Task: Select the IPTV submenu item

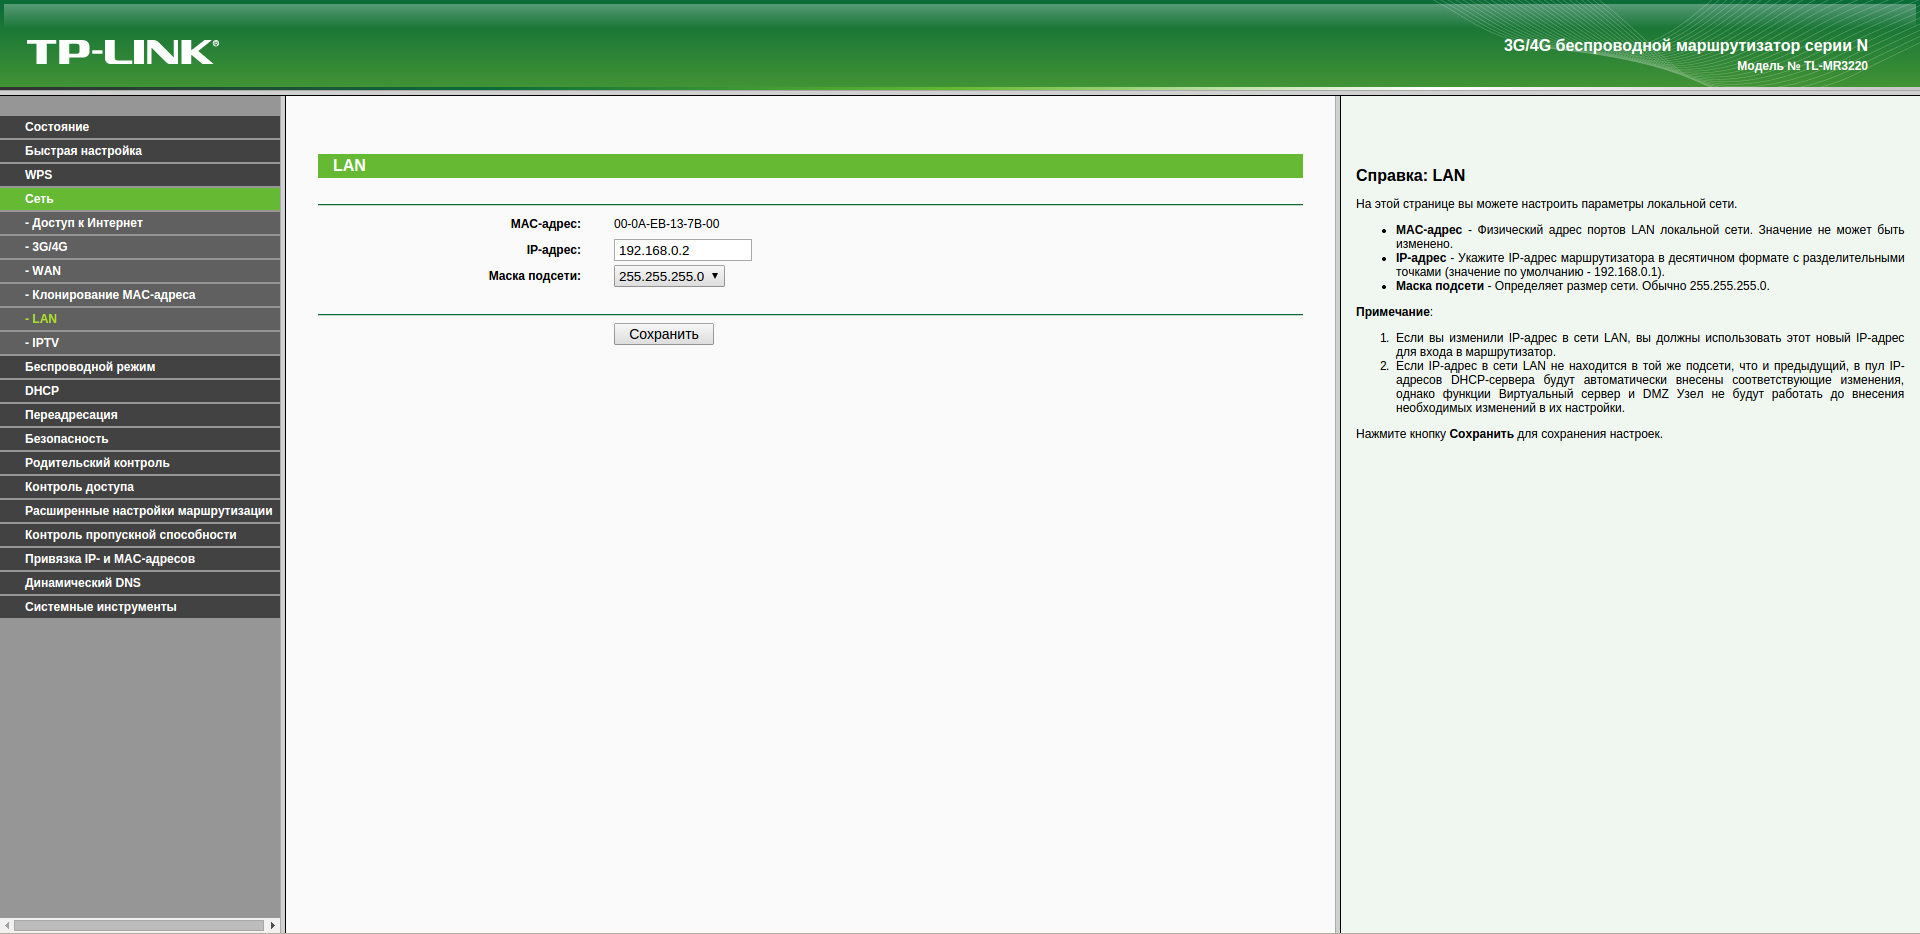Action: [x=140, y=343]
